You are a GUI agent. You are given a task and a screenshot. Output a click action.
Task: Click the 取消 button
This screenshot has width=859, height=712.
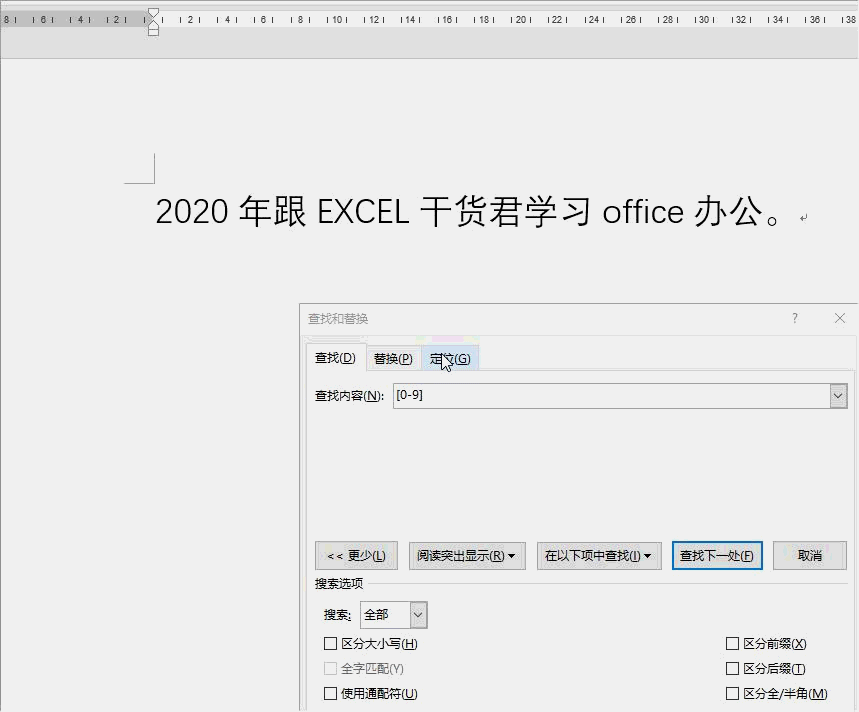[810, 556]
